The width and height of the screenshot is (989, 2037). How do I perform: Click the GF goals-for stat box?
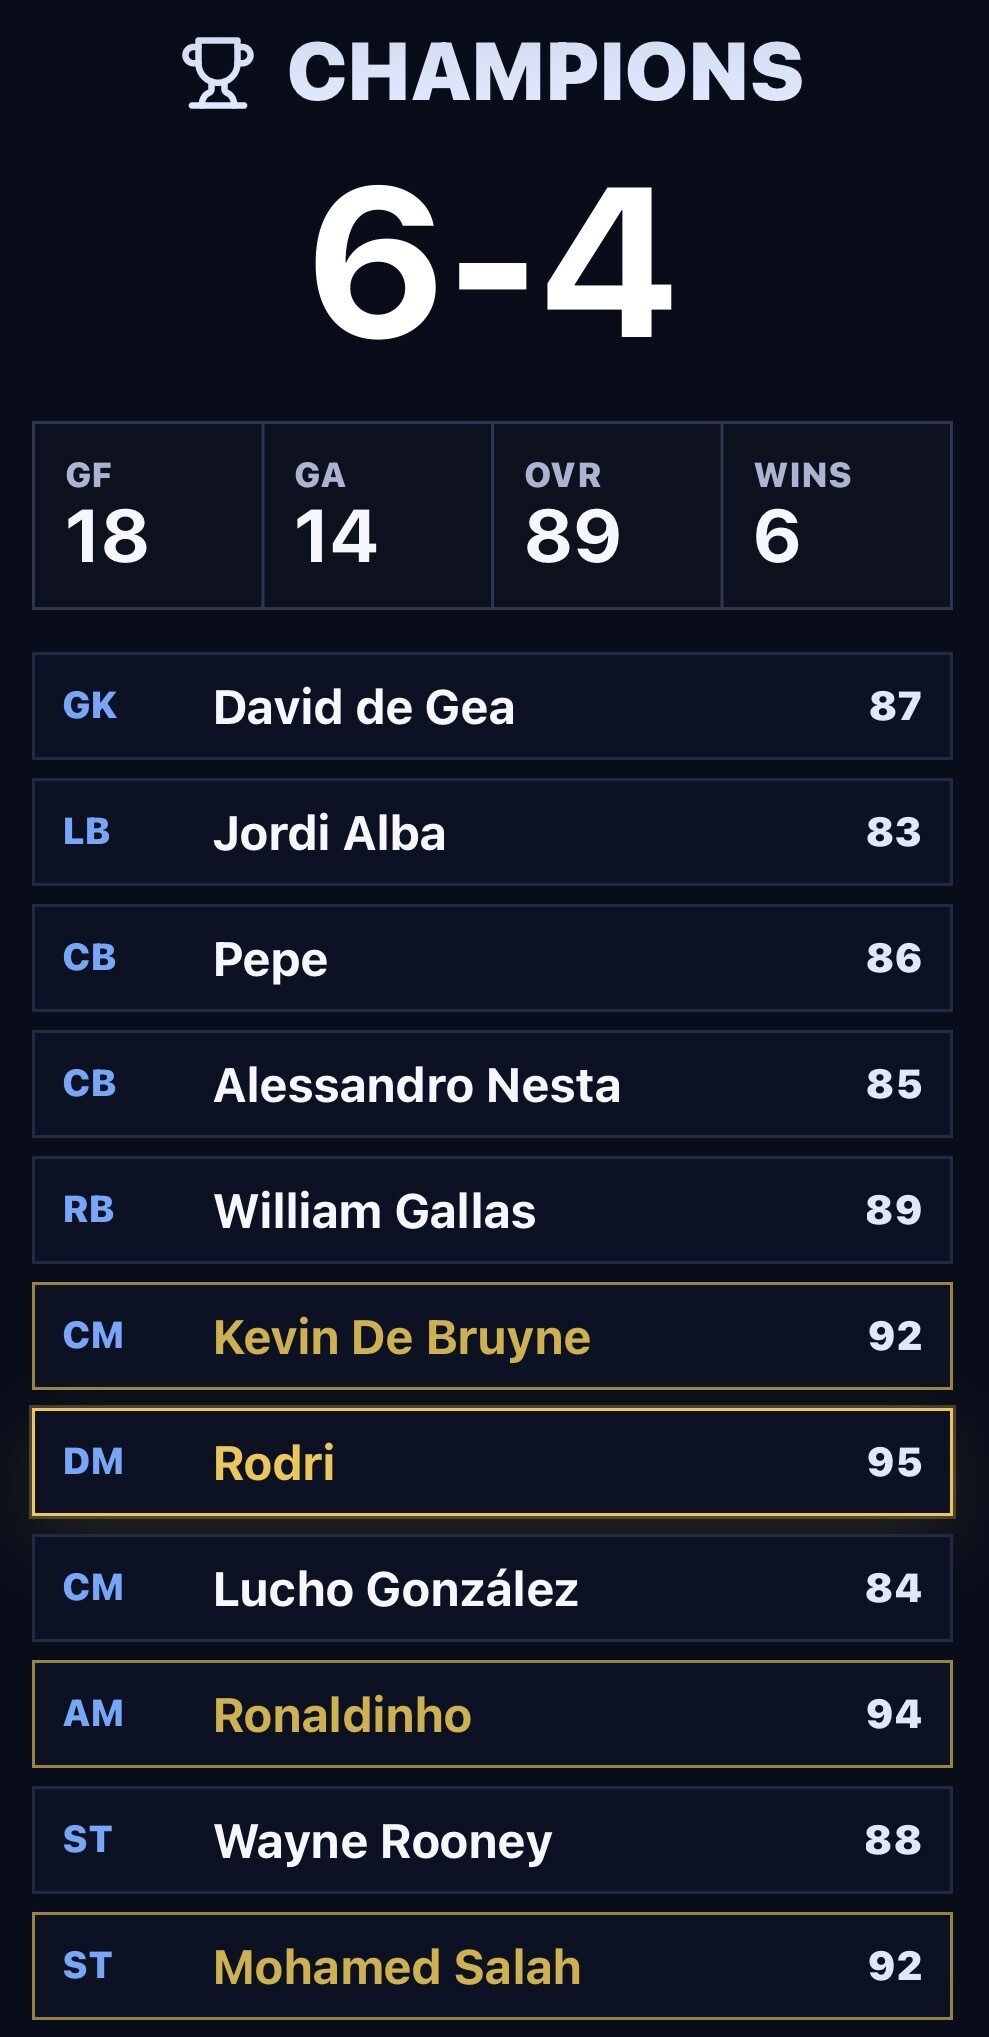[x=148, y=515]
